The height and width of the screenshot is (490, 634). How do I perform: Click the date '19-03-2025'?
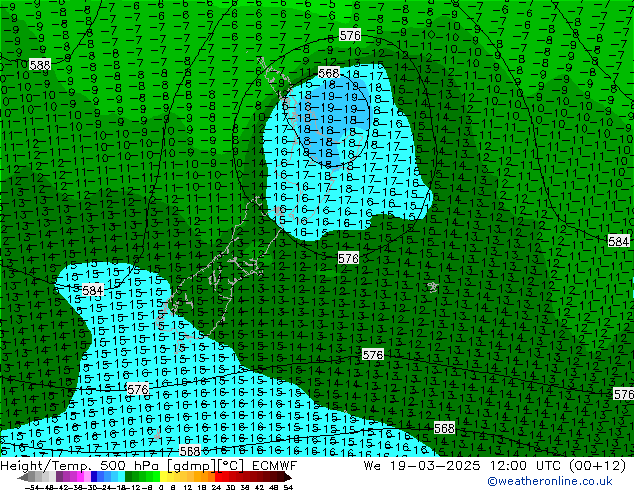435,466
